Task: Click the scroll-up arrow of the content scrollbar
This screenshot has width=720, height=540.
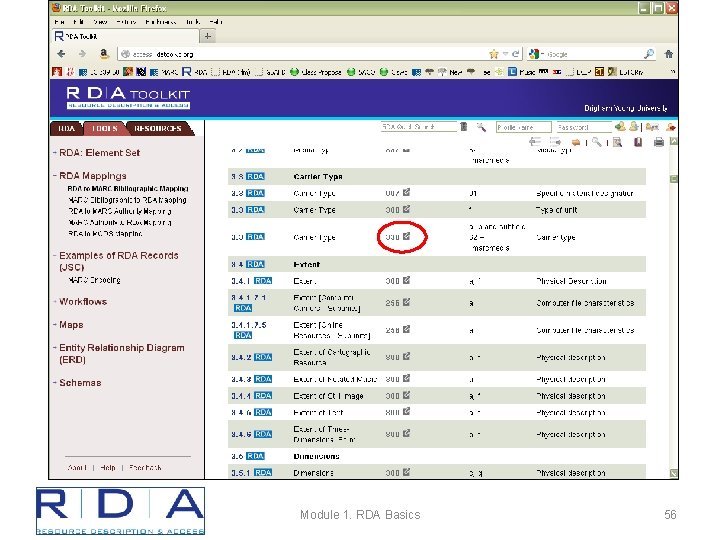Action: (674, 141)
